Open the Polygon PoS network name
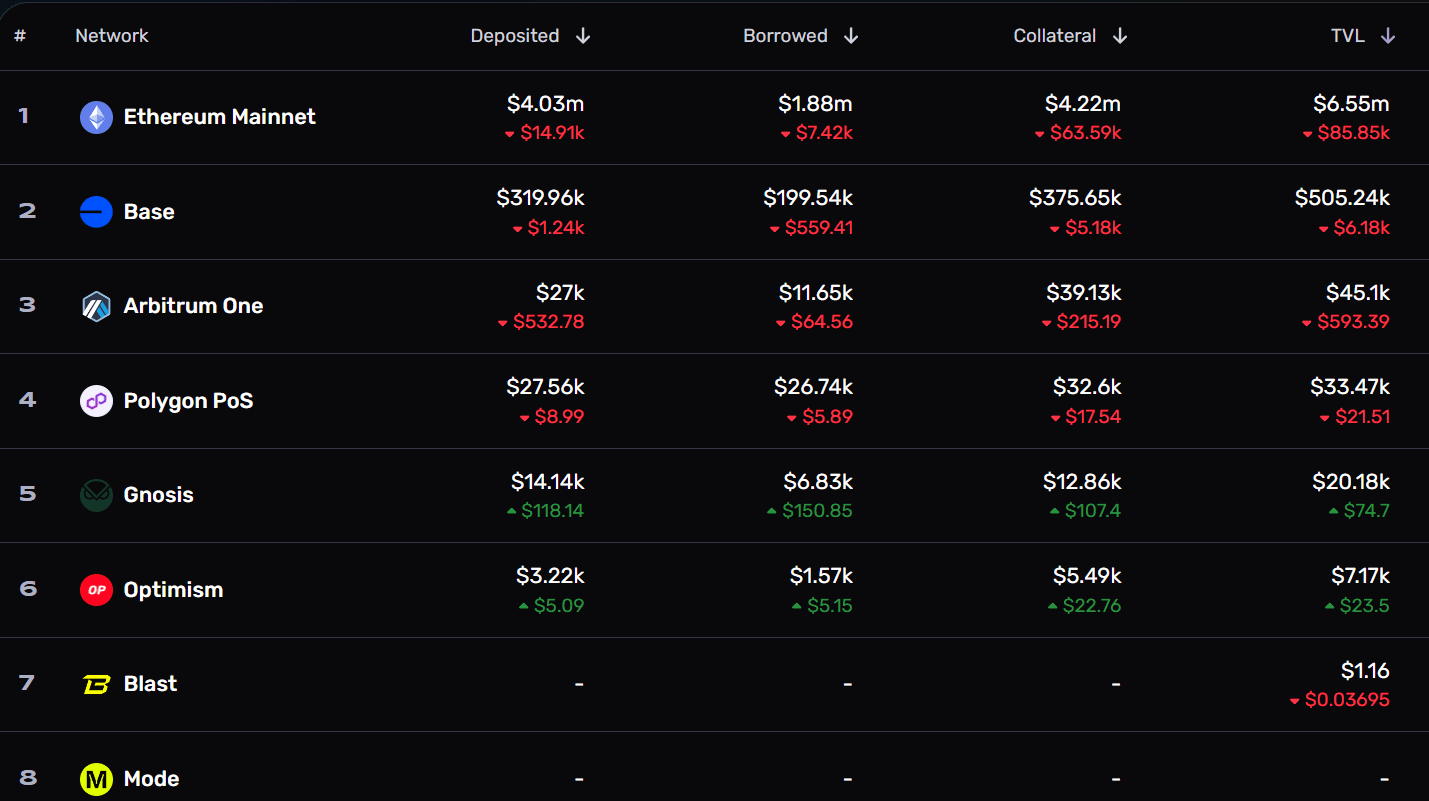The image size is (1429, 801). coord(188,401)
